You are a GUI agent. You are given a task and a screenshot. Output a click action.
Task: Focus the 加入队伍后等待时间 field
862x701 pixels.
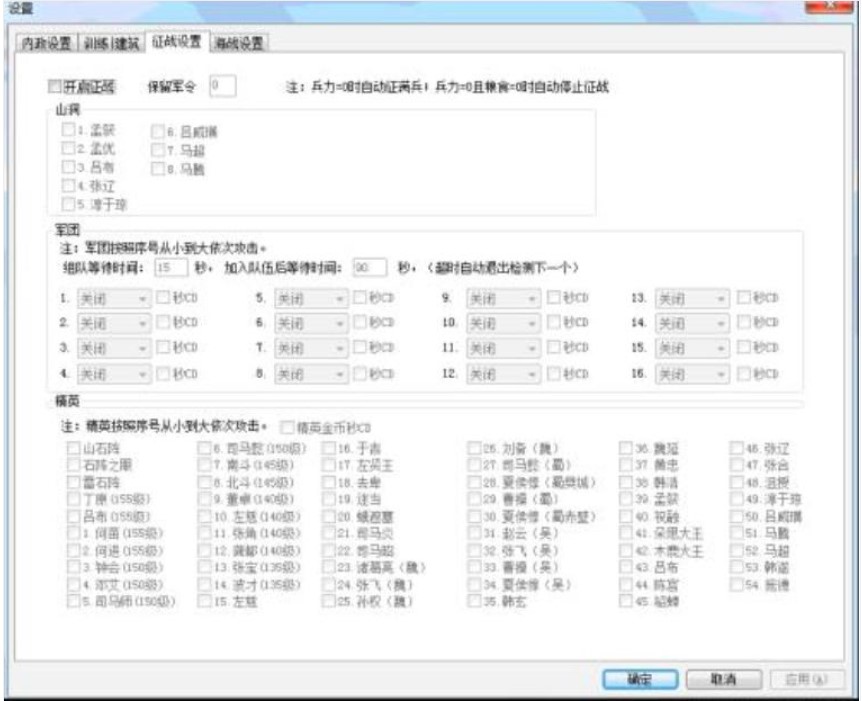point(369,267)
